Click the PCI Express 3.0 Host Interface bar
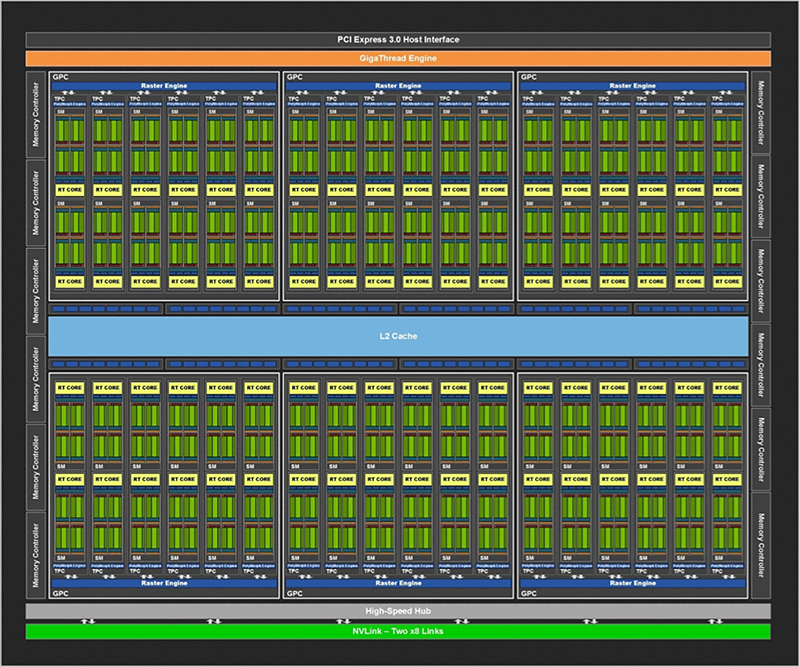 tap(400, 40)
